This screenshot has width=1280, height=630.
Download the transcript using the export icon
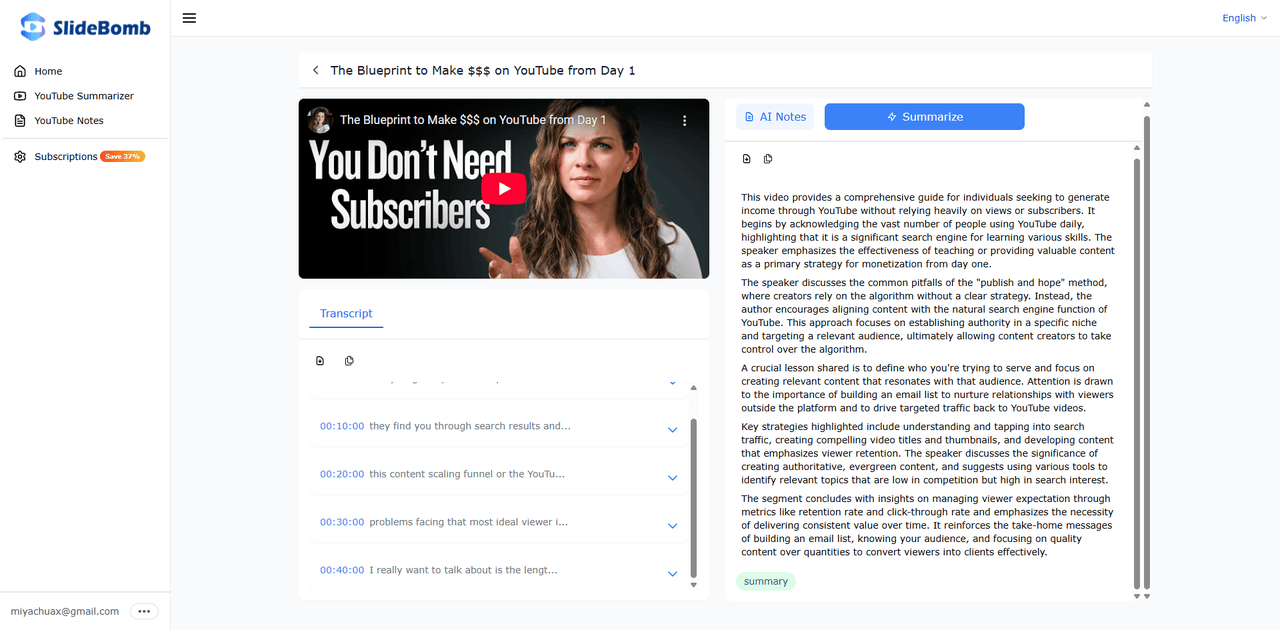[x=320, y=360]
